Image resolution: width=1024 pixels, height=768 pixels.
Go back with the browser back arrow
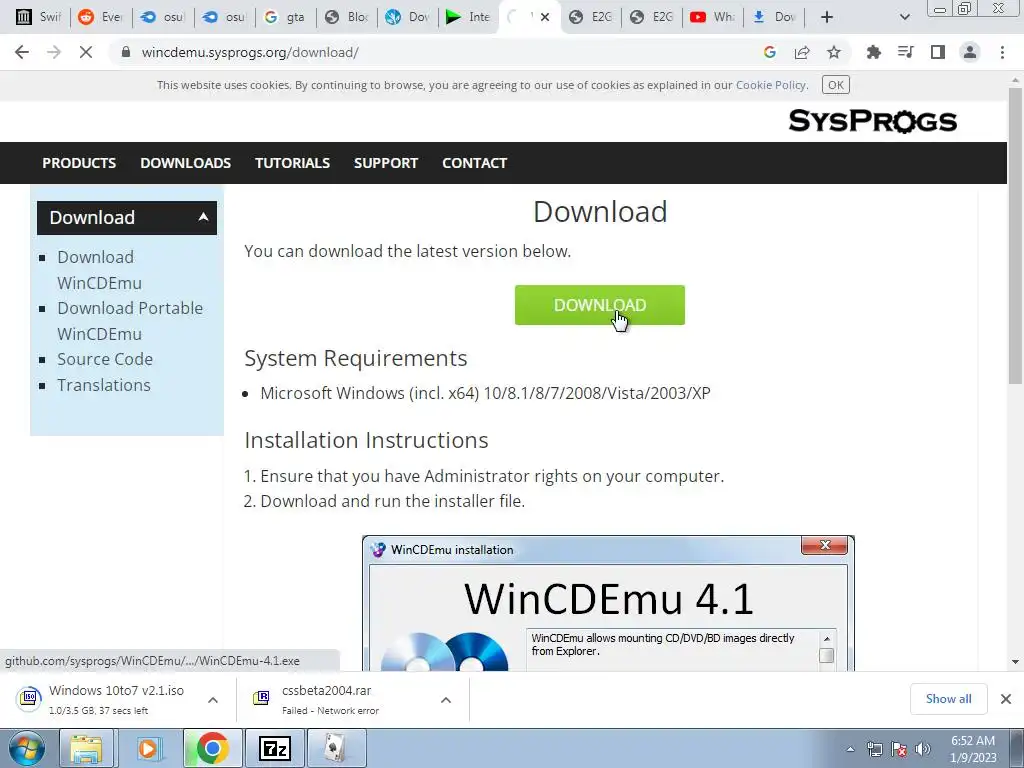click(x=22, y=52)
